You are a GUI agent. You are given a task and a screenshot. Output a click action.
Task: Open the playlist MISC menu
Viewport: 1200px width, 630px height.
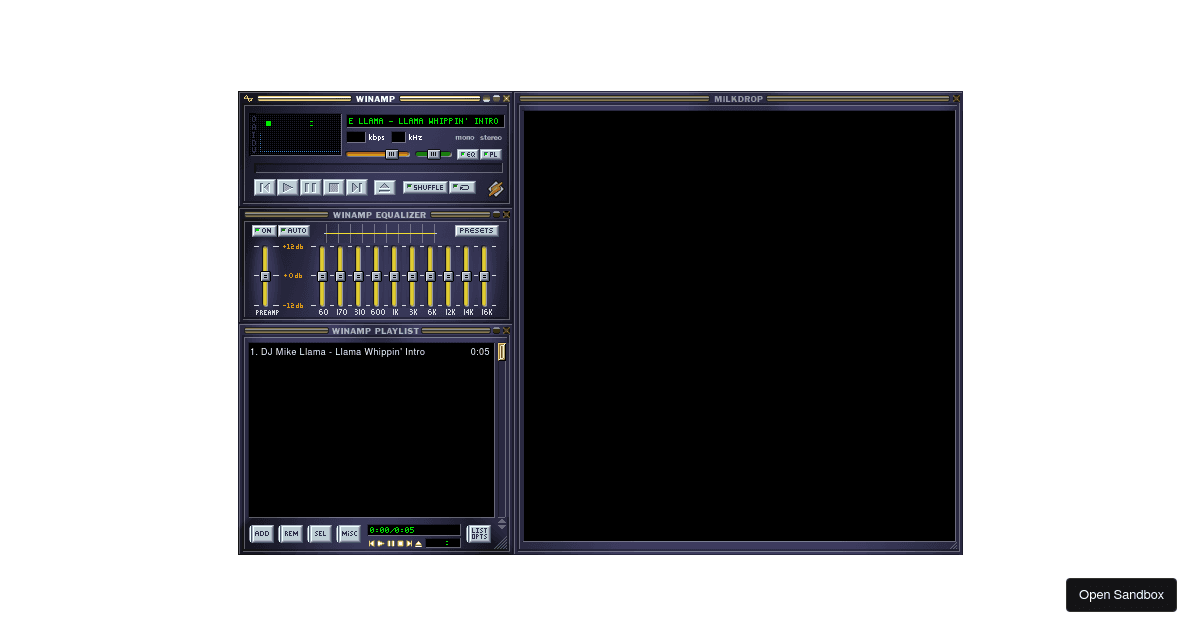tap(348, 534)
